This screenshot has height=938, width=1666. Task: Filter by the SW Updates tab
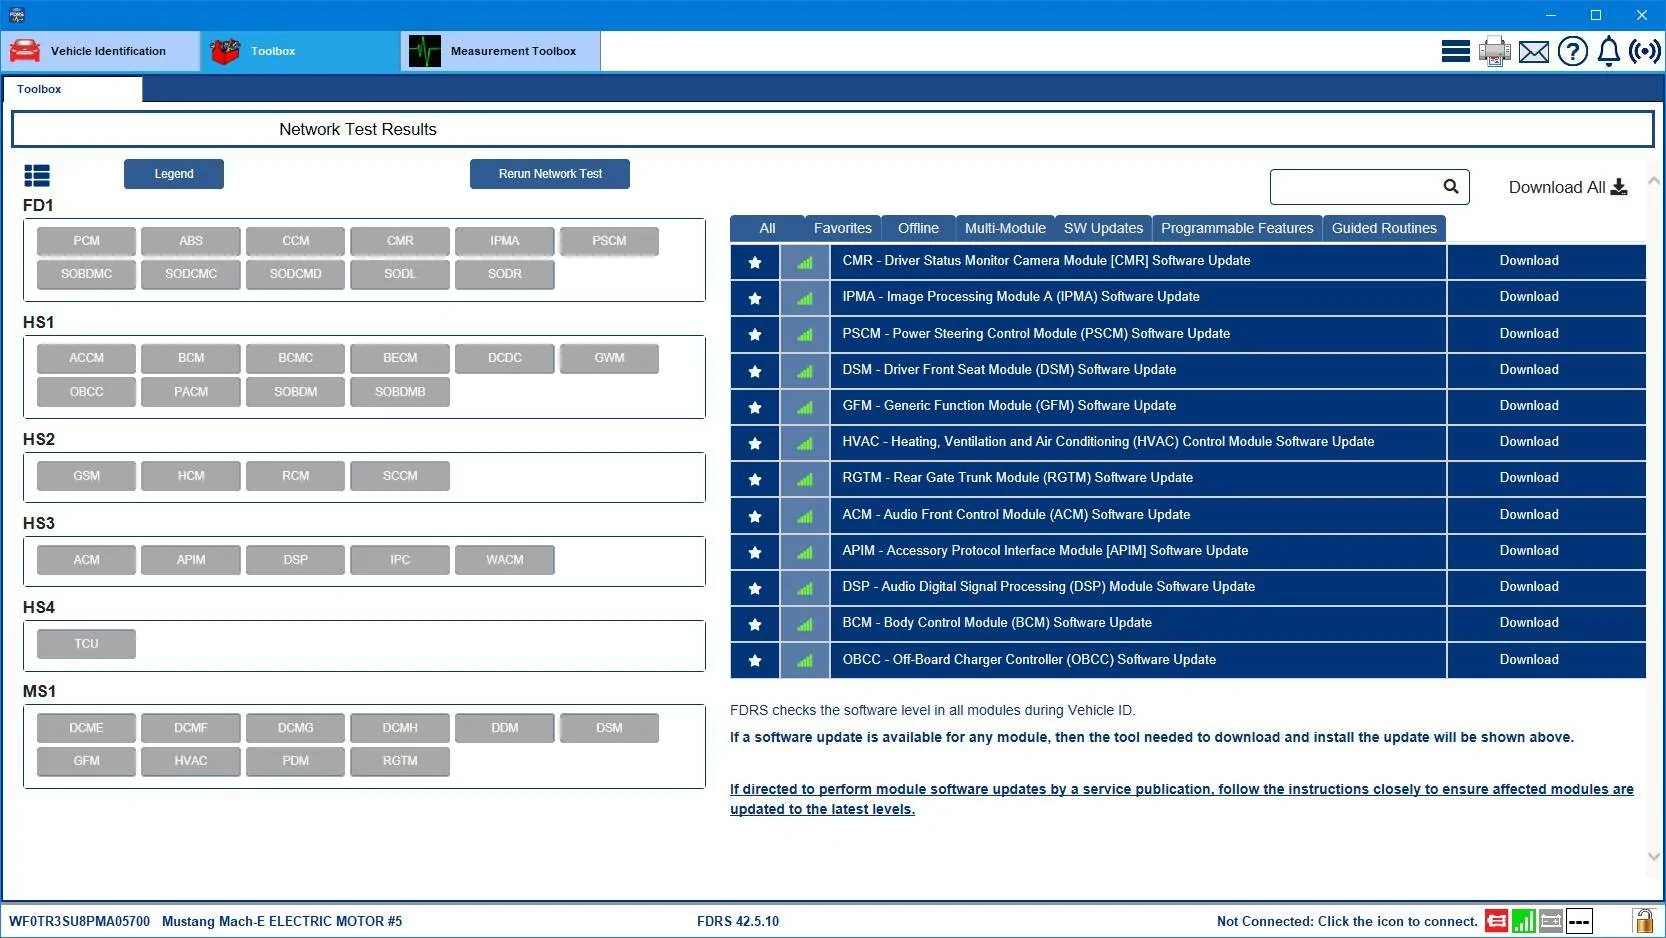coord(1103,228)
